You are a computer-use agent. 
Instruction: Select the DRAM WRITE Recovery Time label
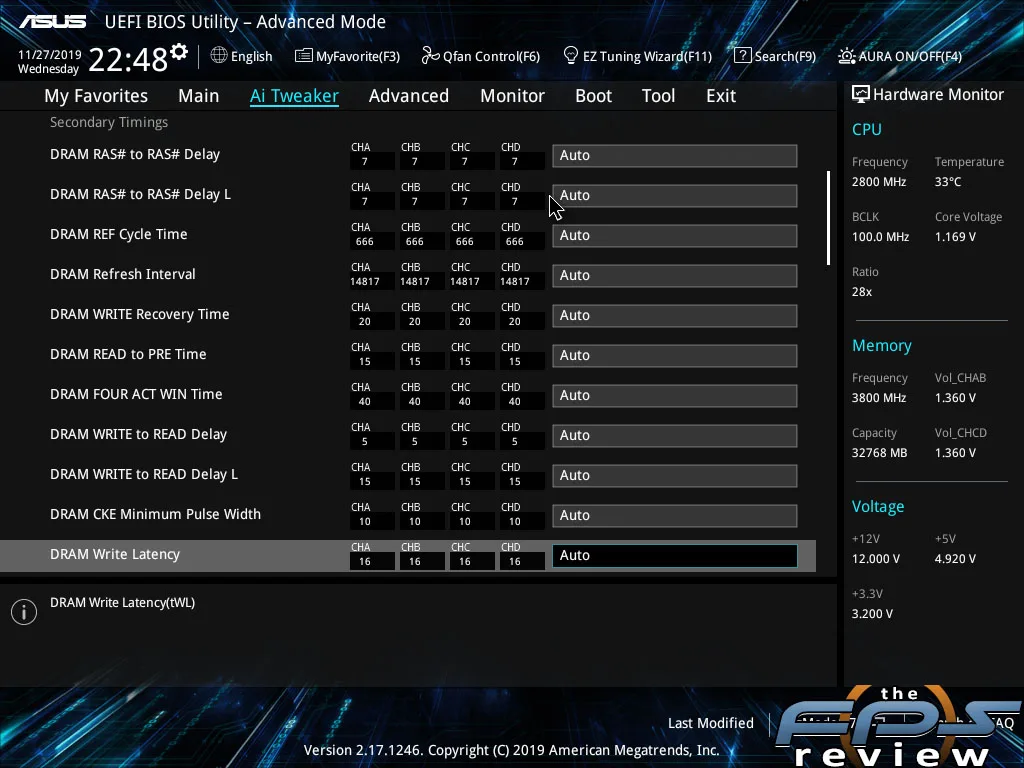point(140,314)
